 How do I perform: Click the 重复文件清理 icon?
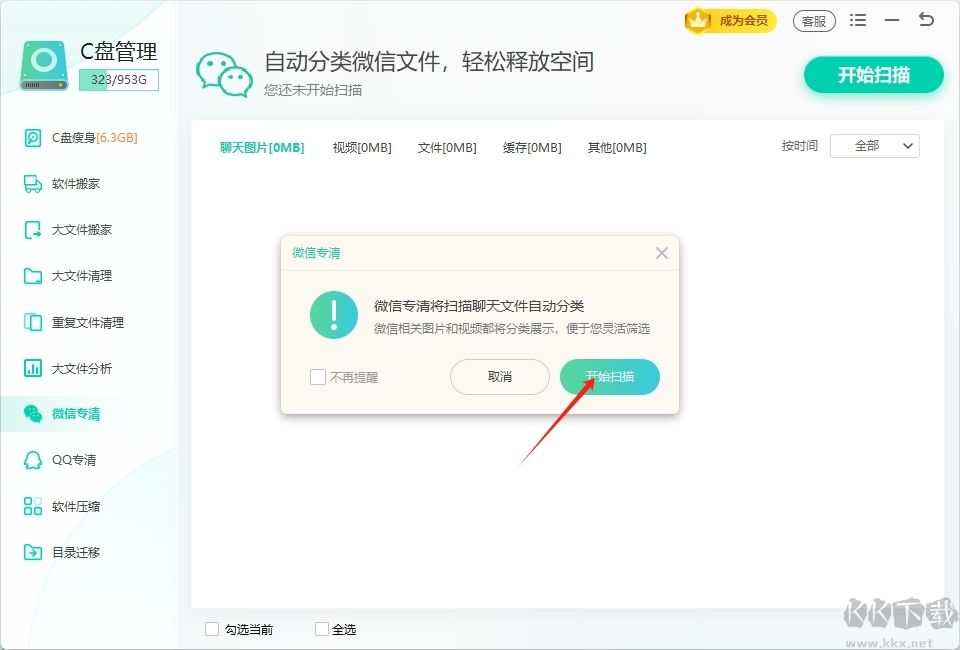click(x=32, y=322)
